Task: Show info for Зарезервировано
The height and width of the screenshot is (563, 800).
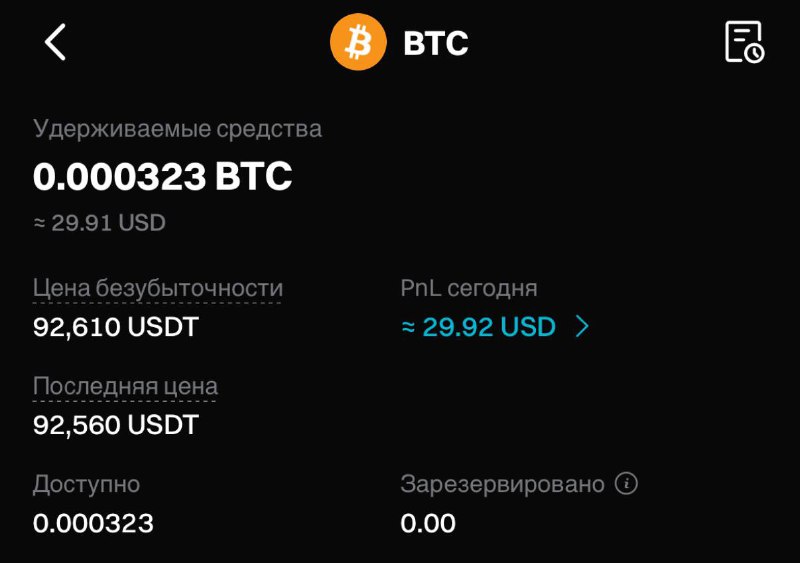Action: (x=626, y=483)
